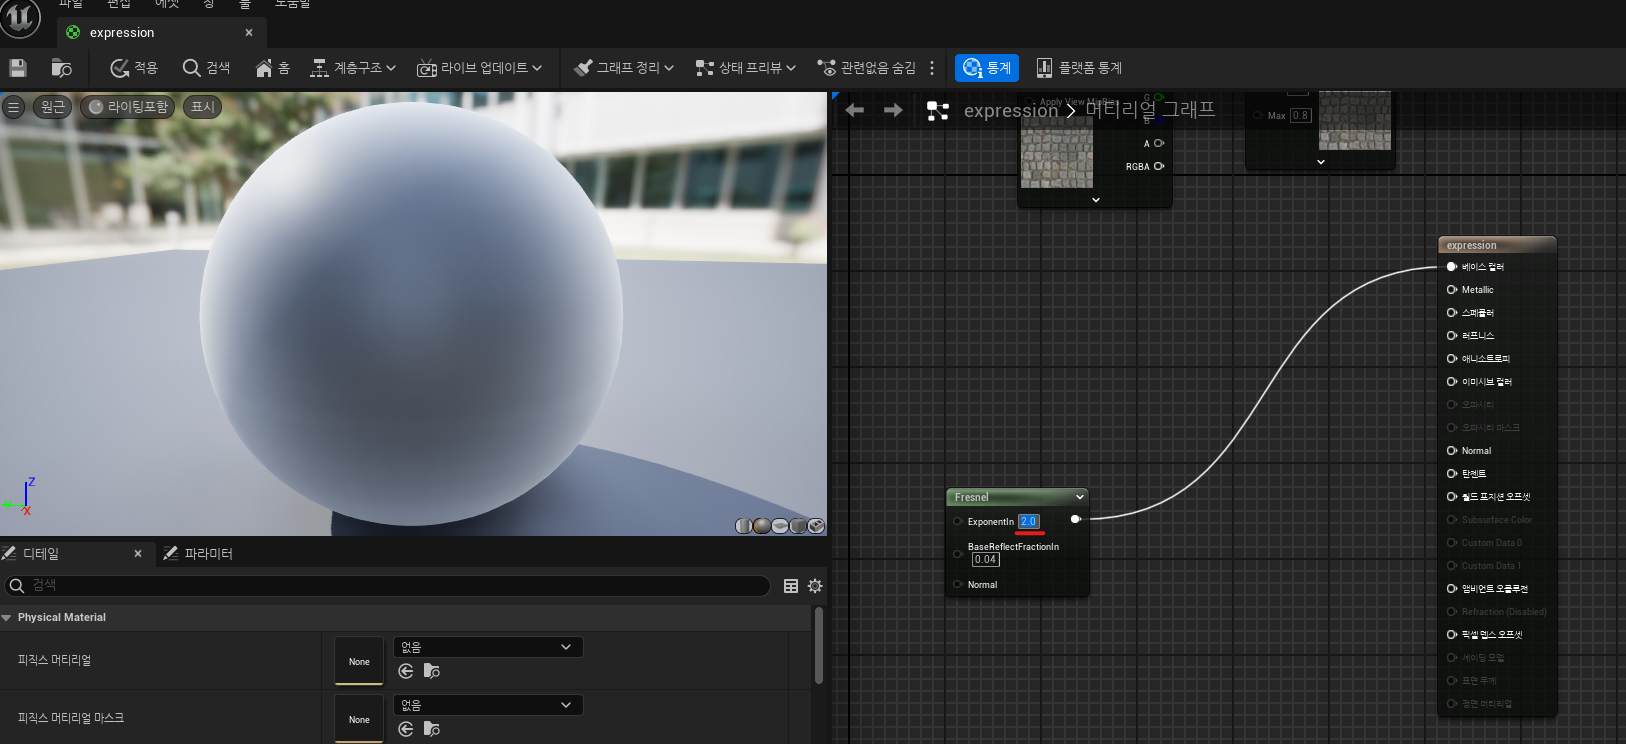Close the expression tab

249,33
